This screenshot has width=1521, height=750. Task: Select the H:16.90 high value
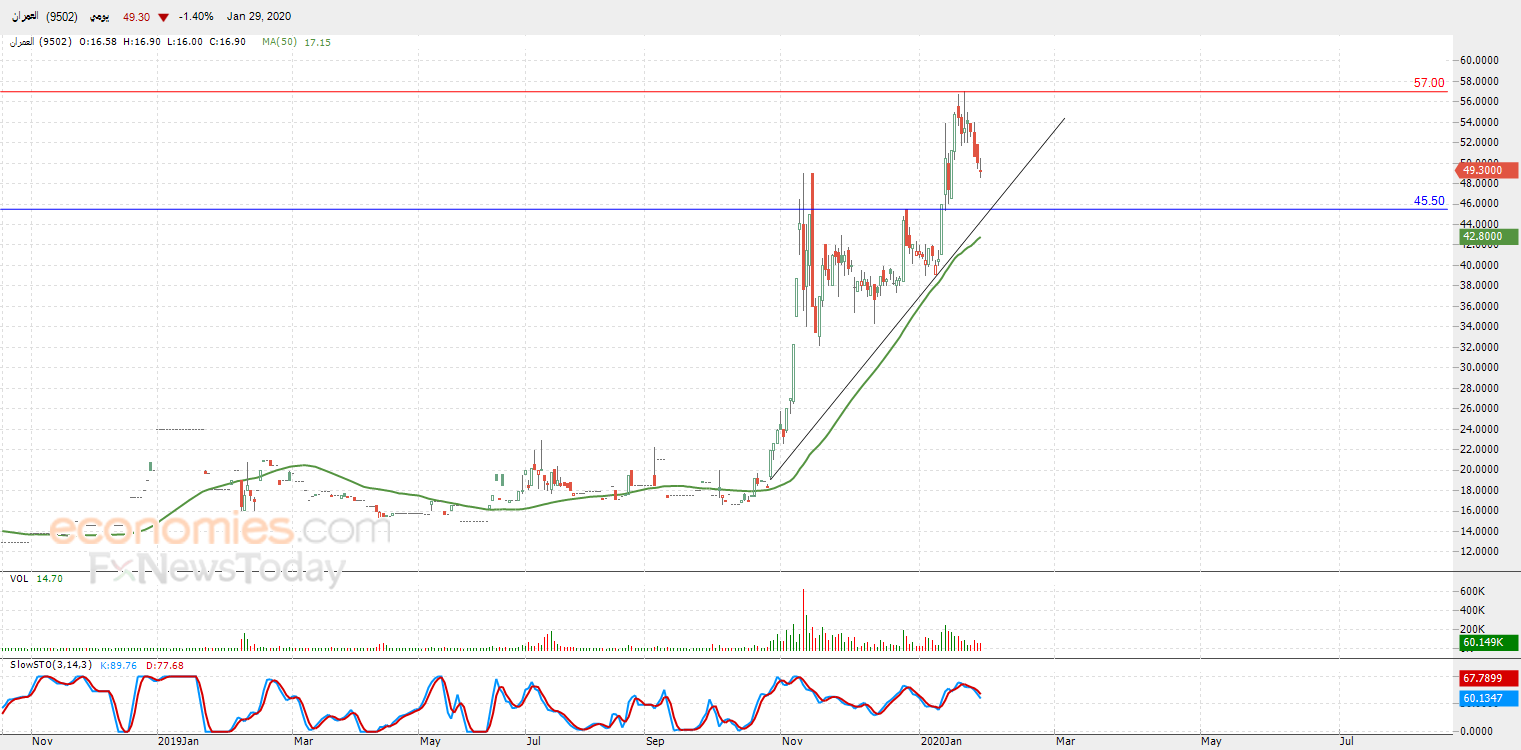click(x=141, y=42)
